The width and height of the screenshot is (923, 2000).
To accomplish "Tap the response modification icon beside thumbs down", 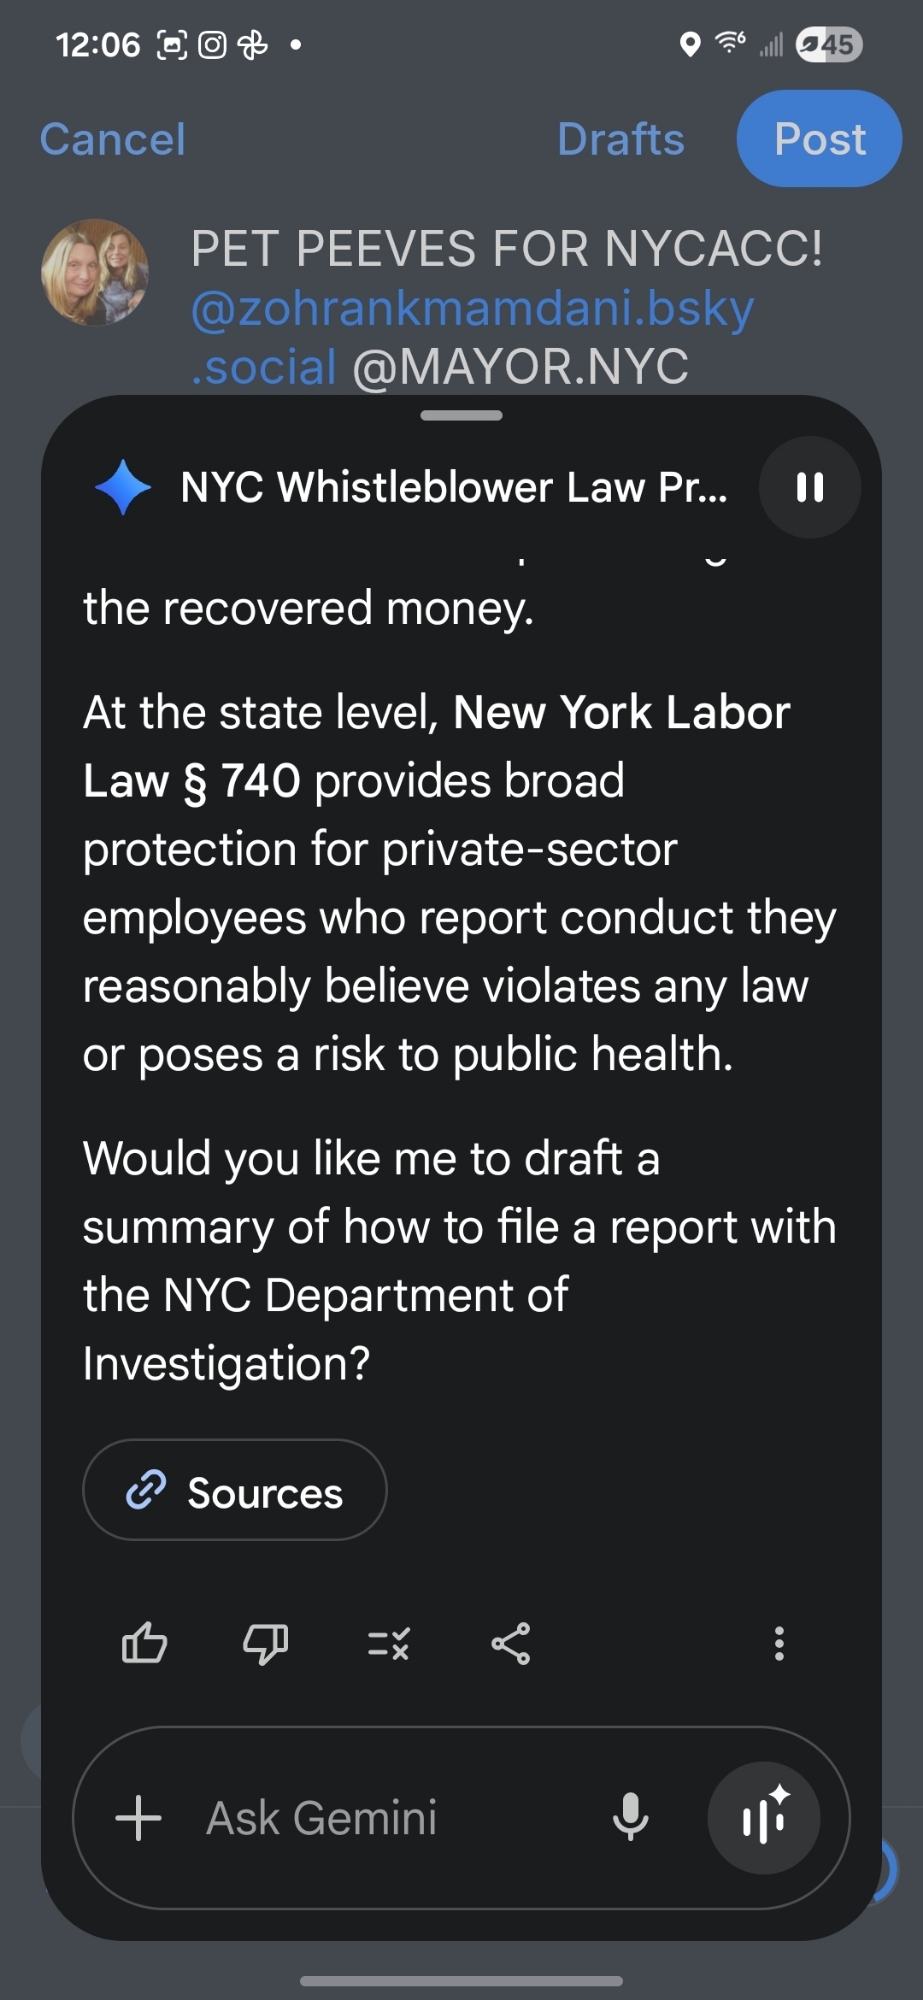I will point(388,1643).
